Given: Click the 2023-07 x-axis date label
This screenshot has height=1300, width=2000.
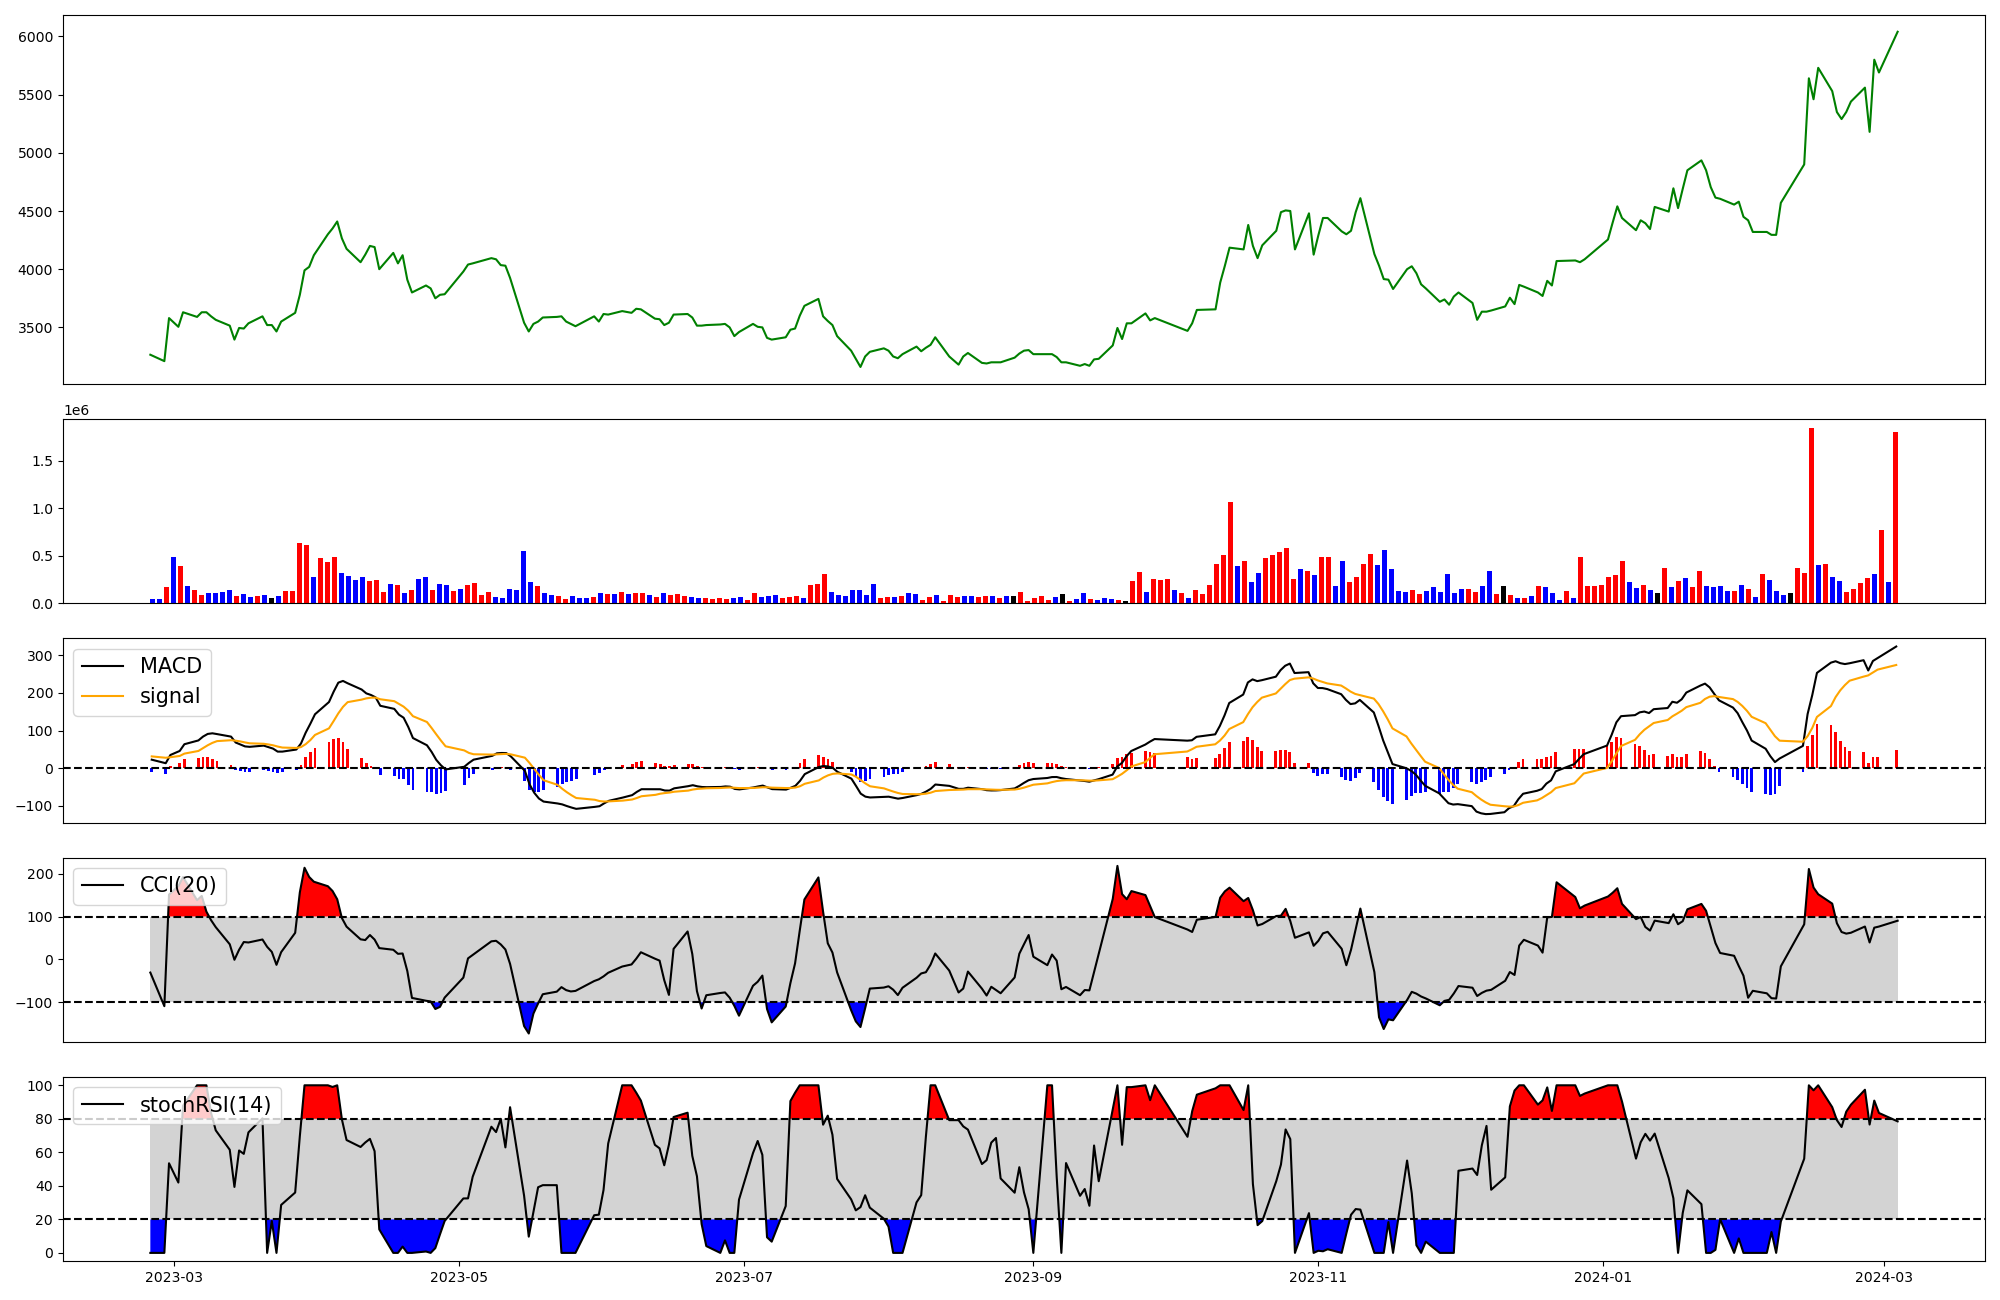Looking at the screenshot, I should point(744,1277).
